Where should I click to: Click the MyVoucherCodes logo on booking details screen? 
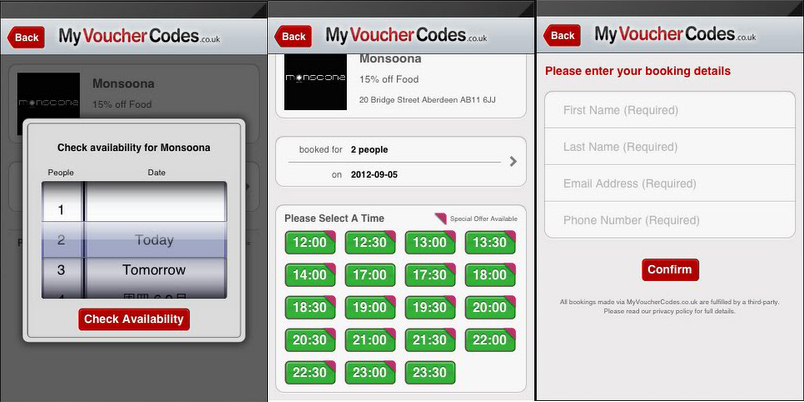pyautogui.click(x=675, y=35)
